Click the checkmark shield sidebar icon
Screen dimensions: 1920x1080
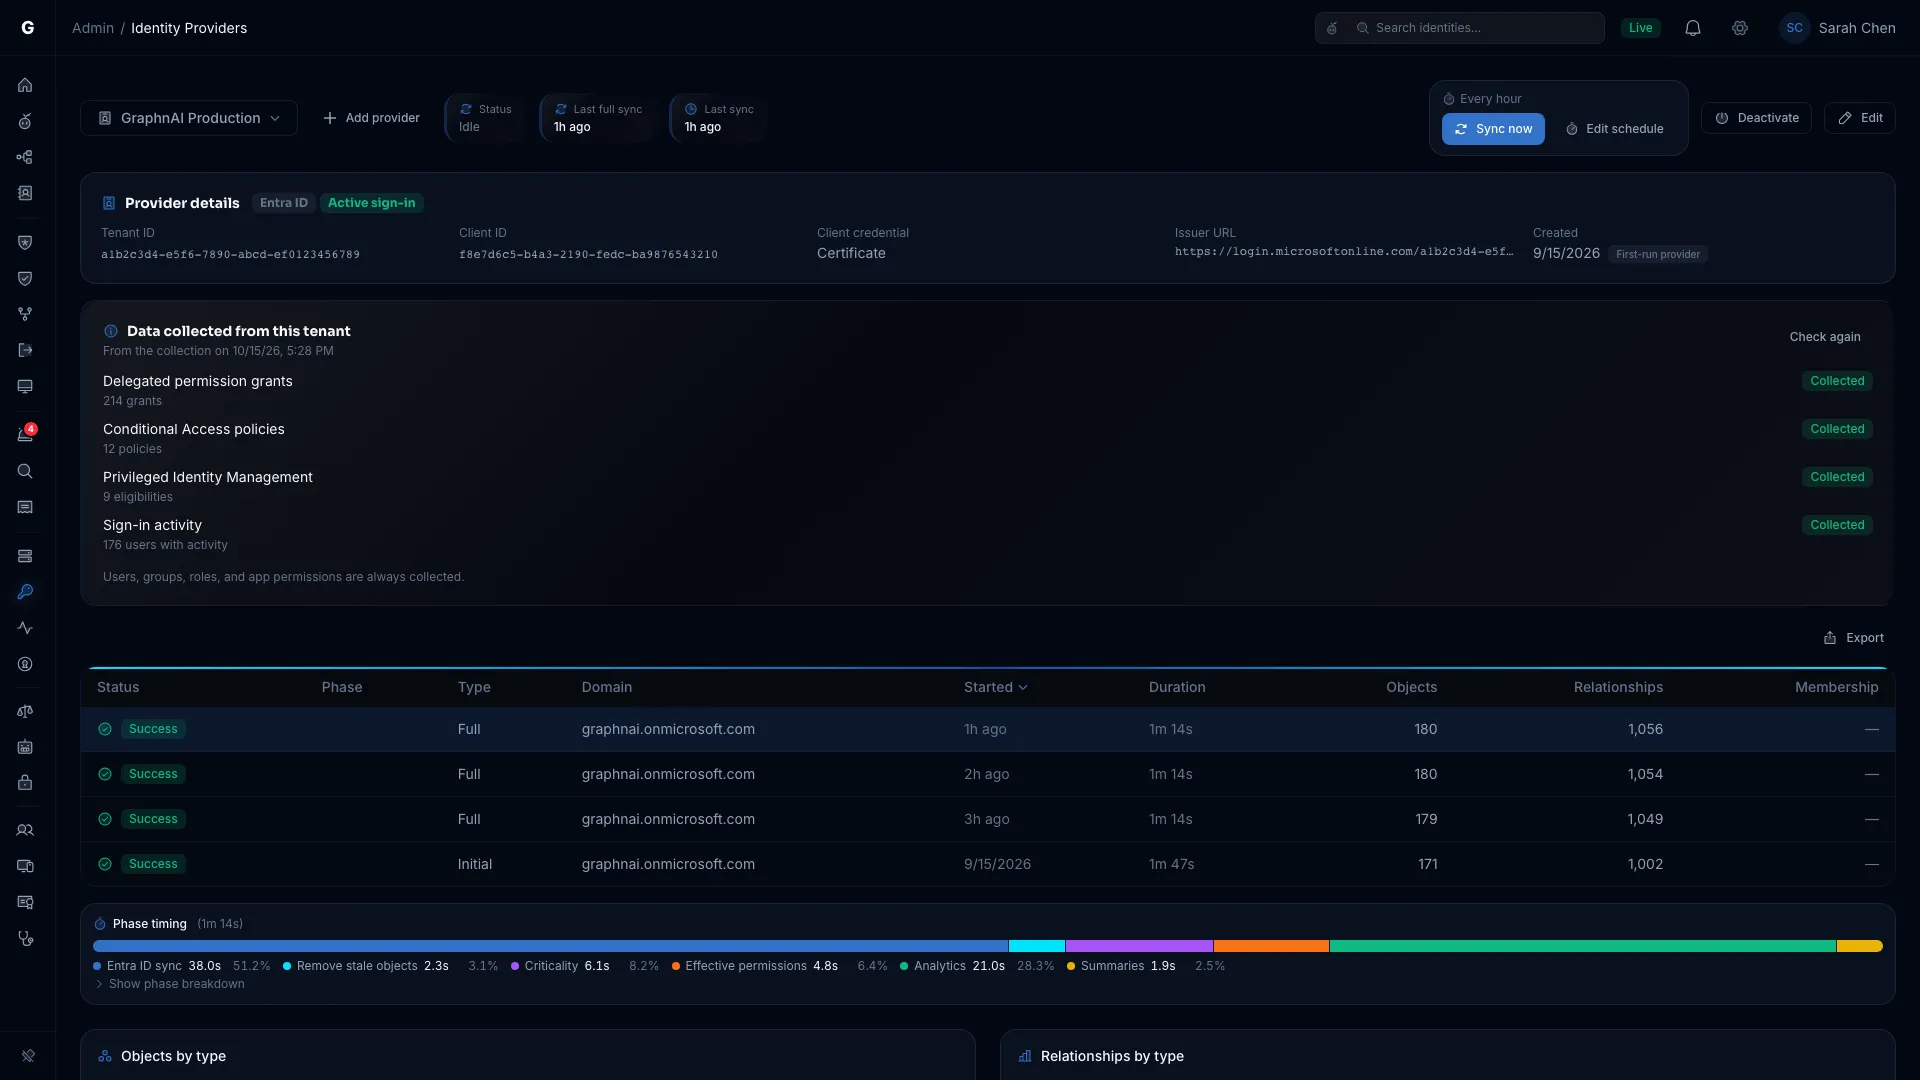pyautogui.click(x=25, y=278)
